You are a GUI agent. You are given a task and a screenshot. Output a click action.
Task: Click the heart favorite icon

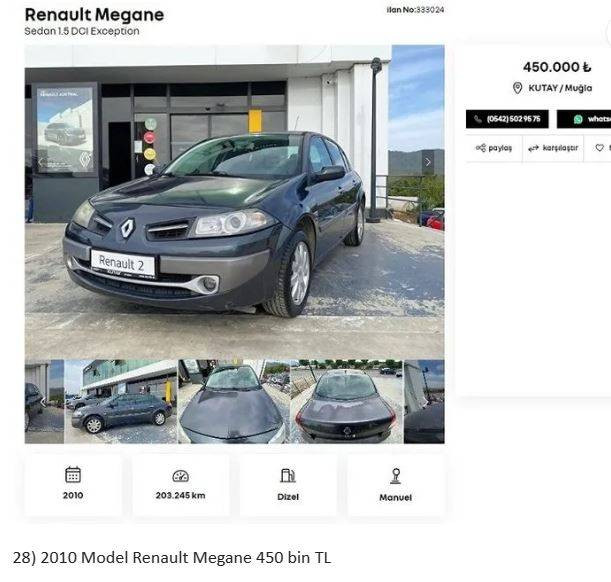tap(599, 148)
